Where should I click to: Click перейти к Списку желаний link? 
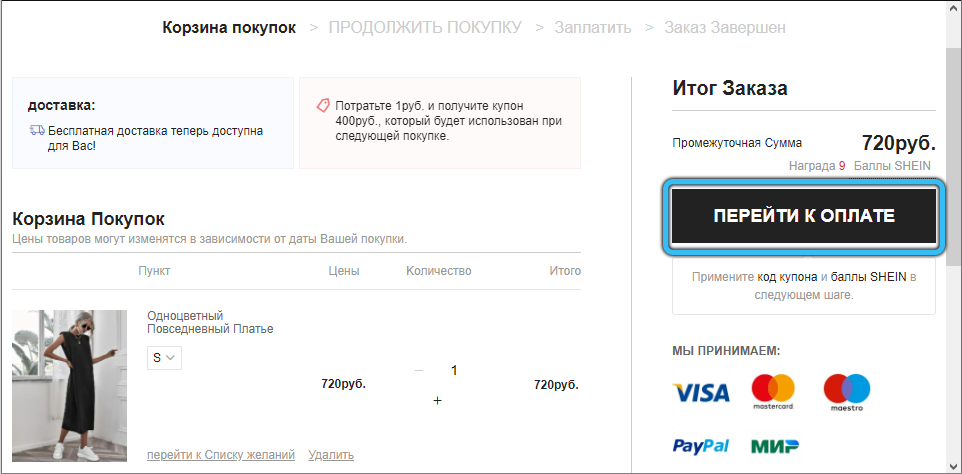coord(221,455)
